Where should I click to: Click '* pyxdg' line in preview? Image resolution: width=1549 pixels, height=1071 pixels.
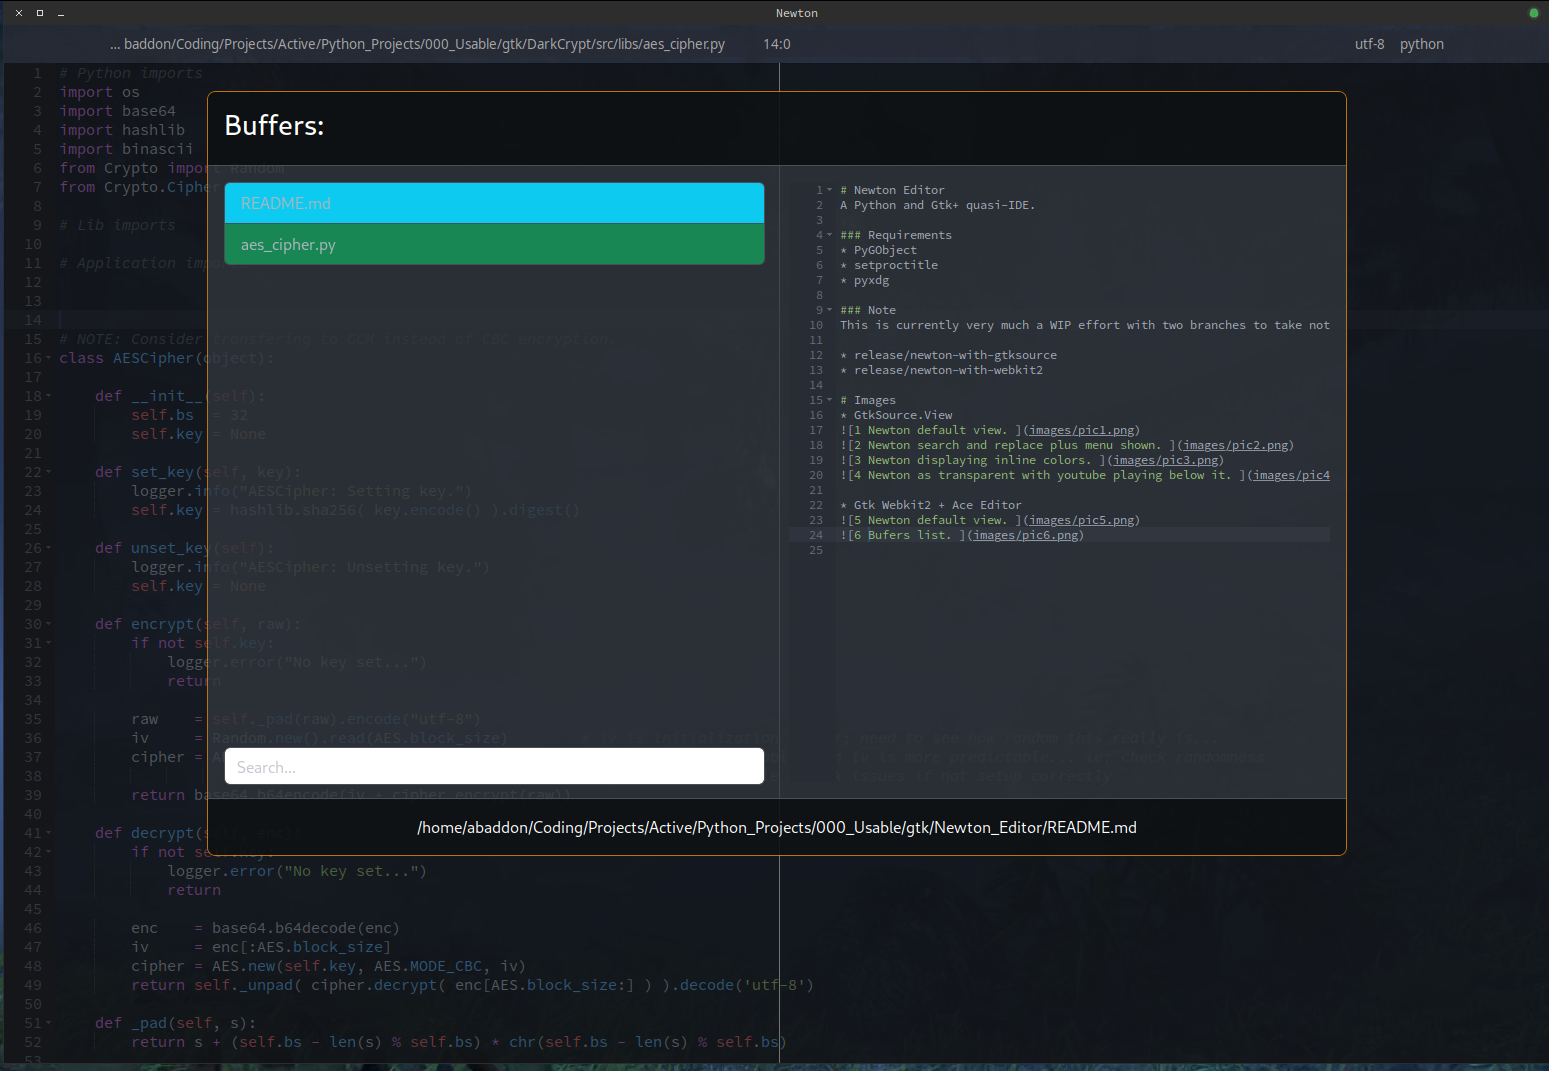(x=864, y=280)
